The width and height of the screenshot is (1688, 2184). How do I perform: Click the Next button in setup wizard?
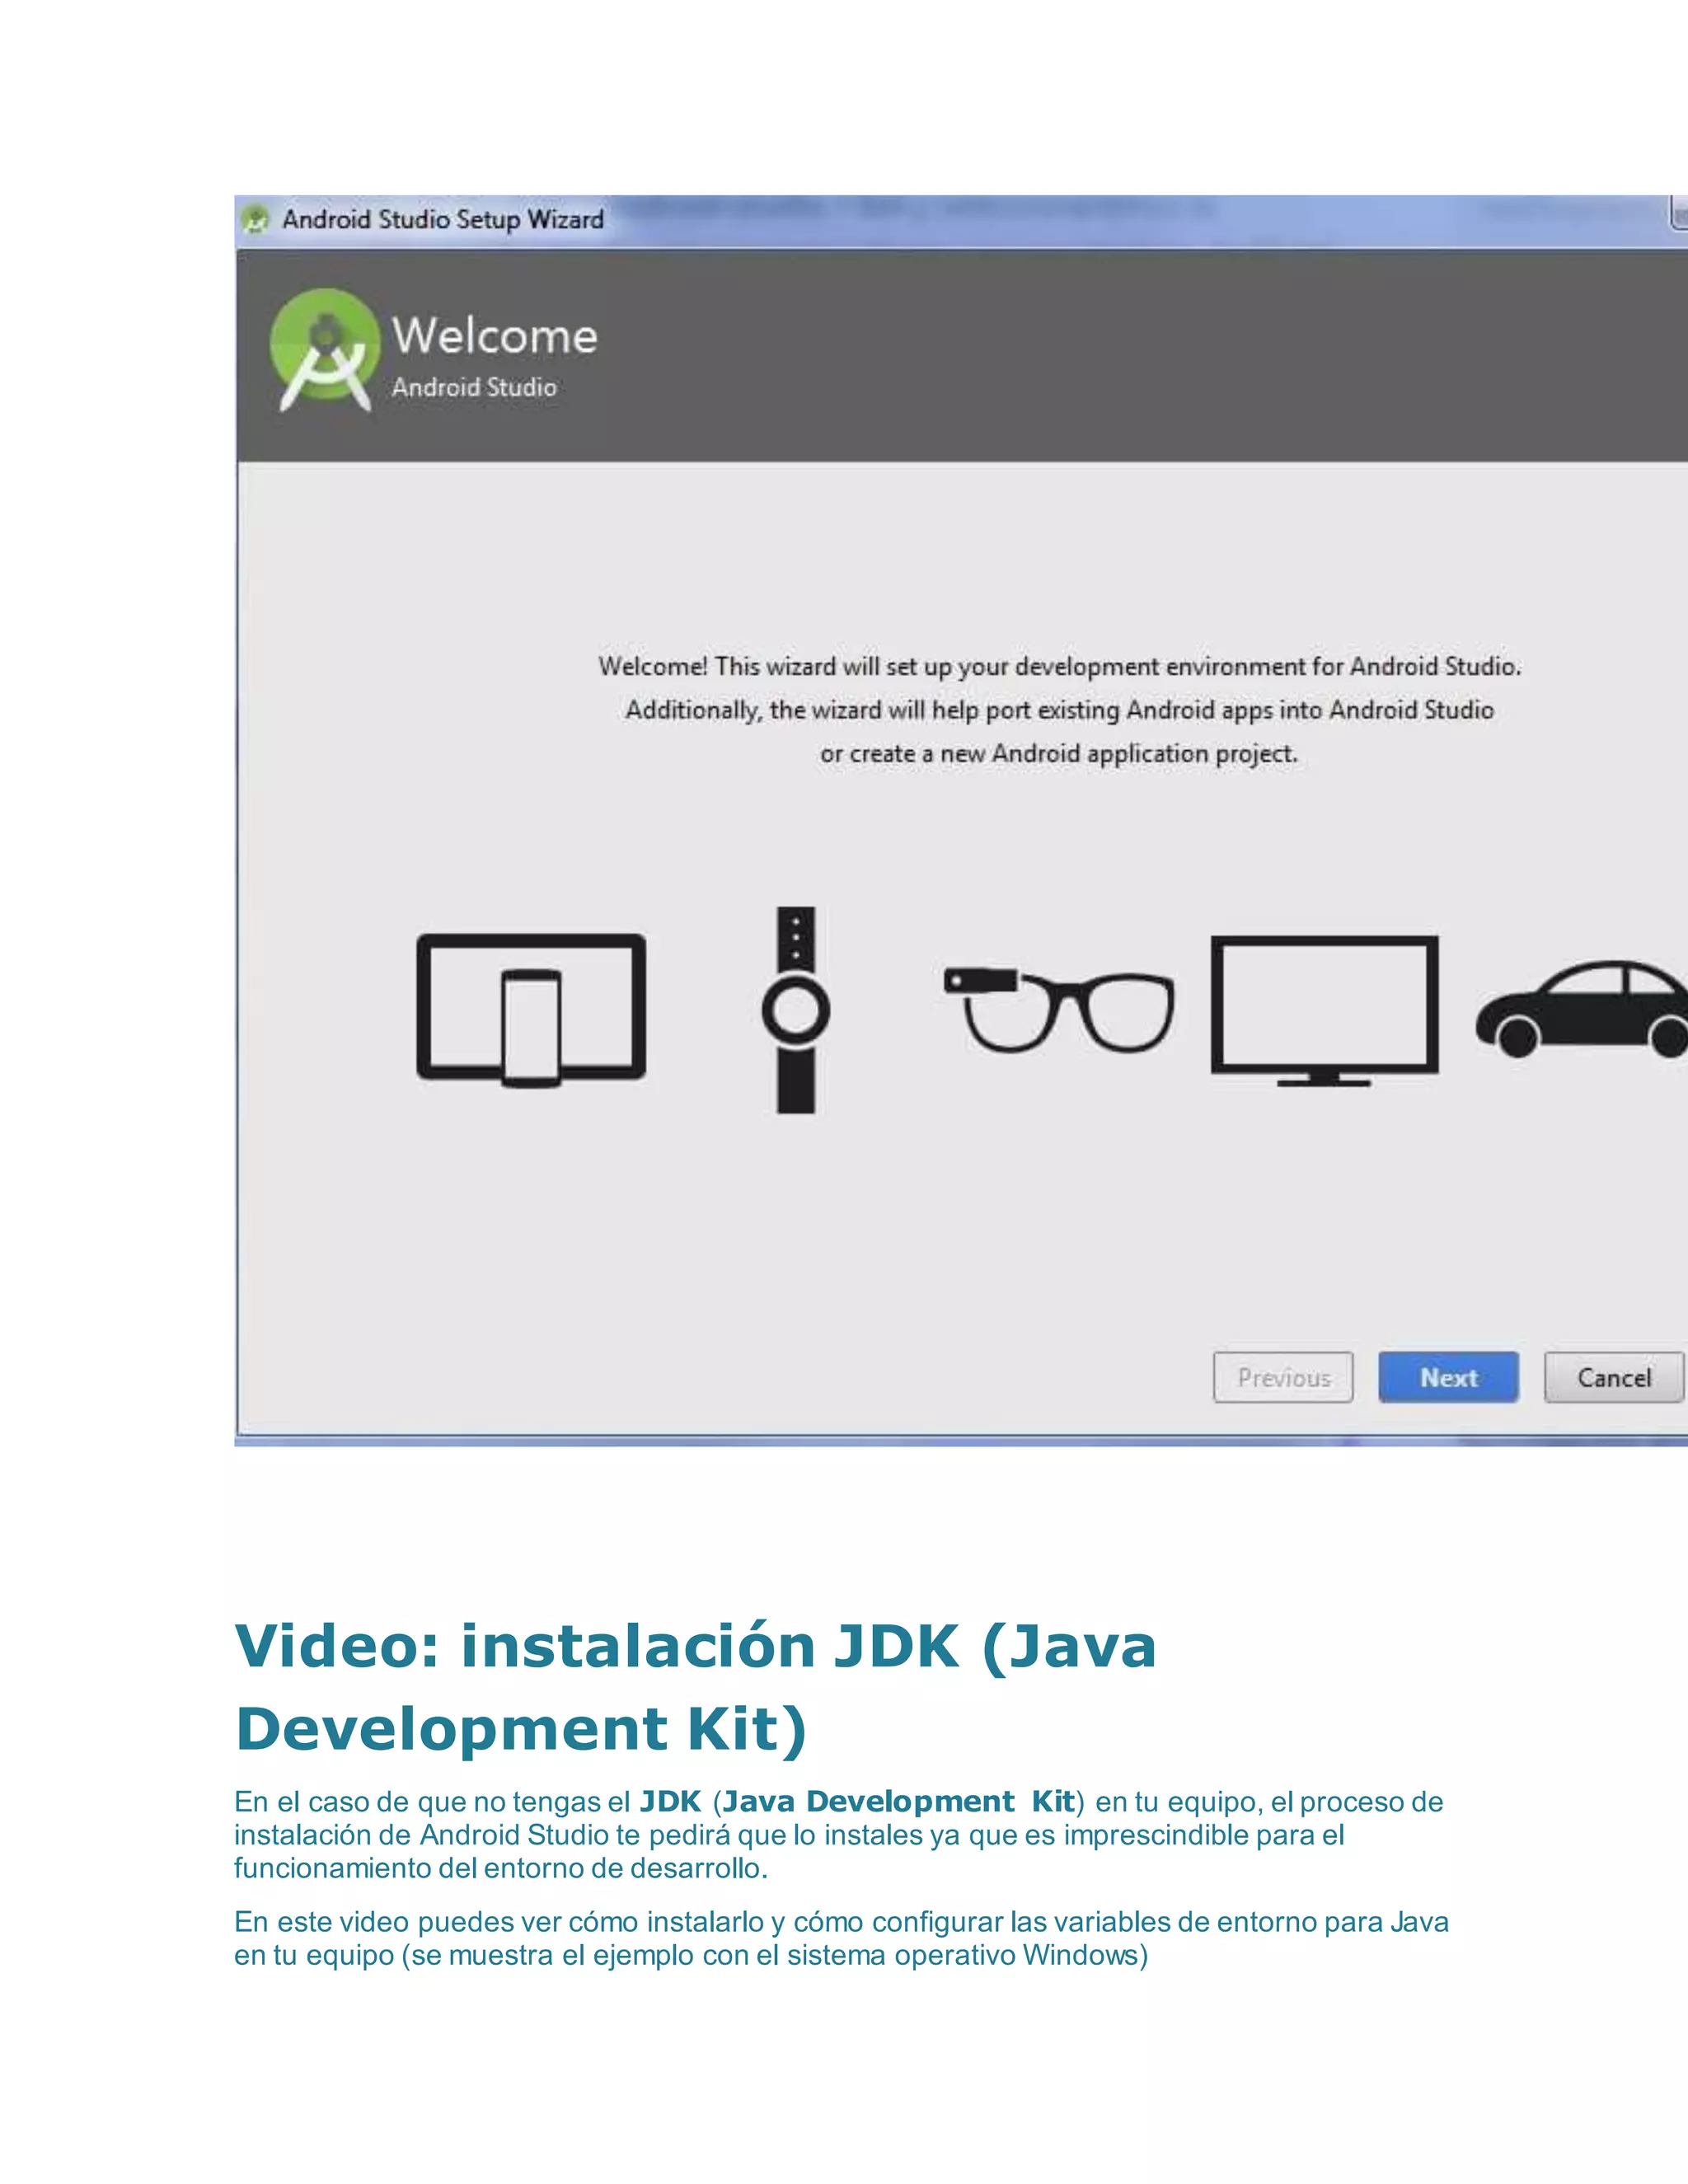[x=1448, y=1377]
